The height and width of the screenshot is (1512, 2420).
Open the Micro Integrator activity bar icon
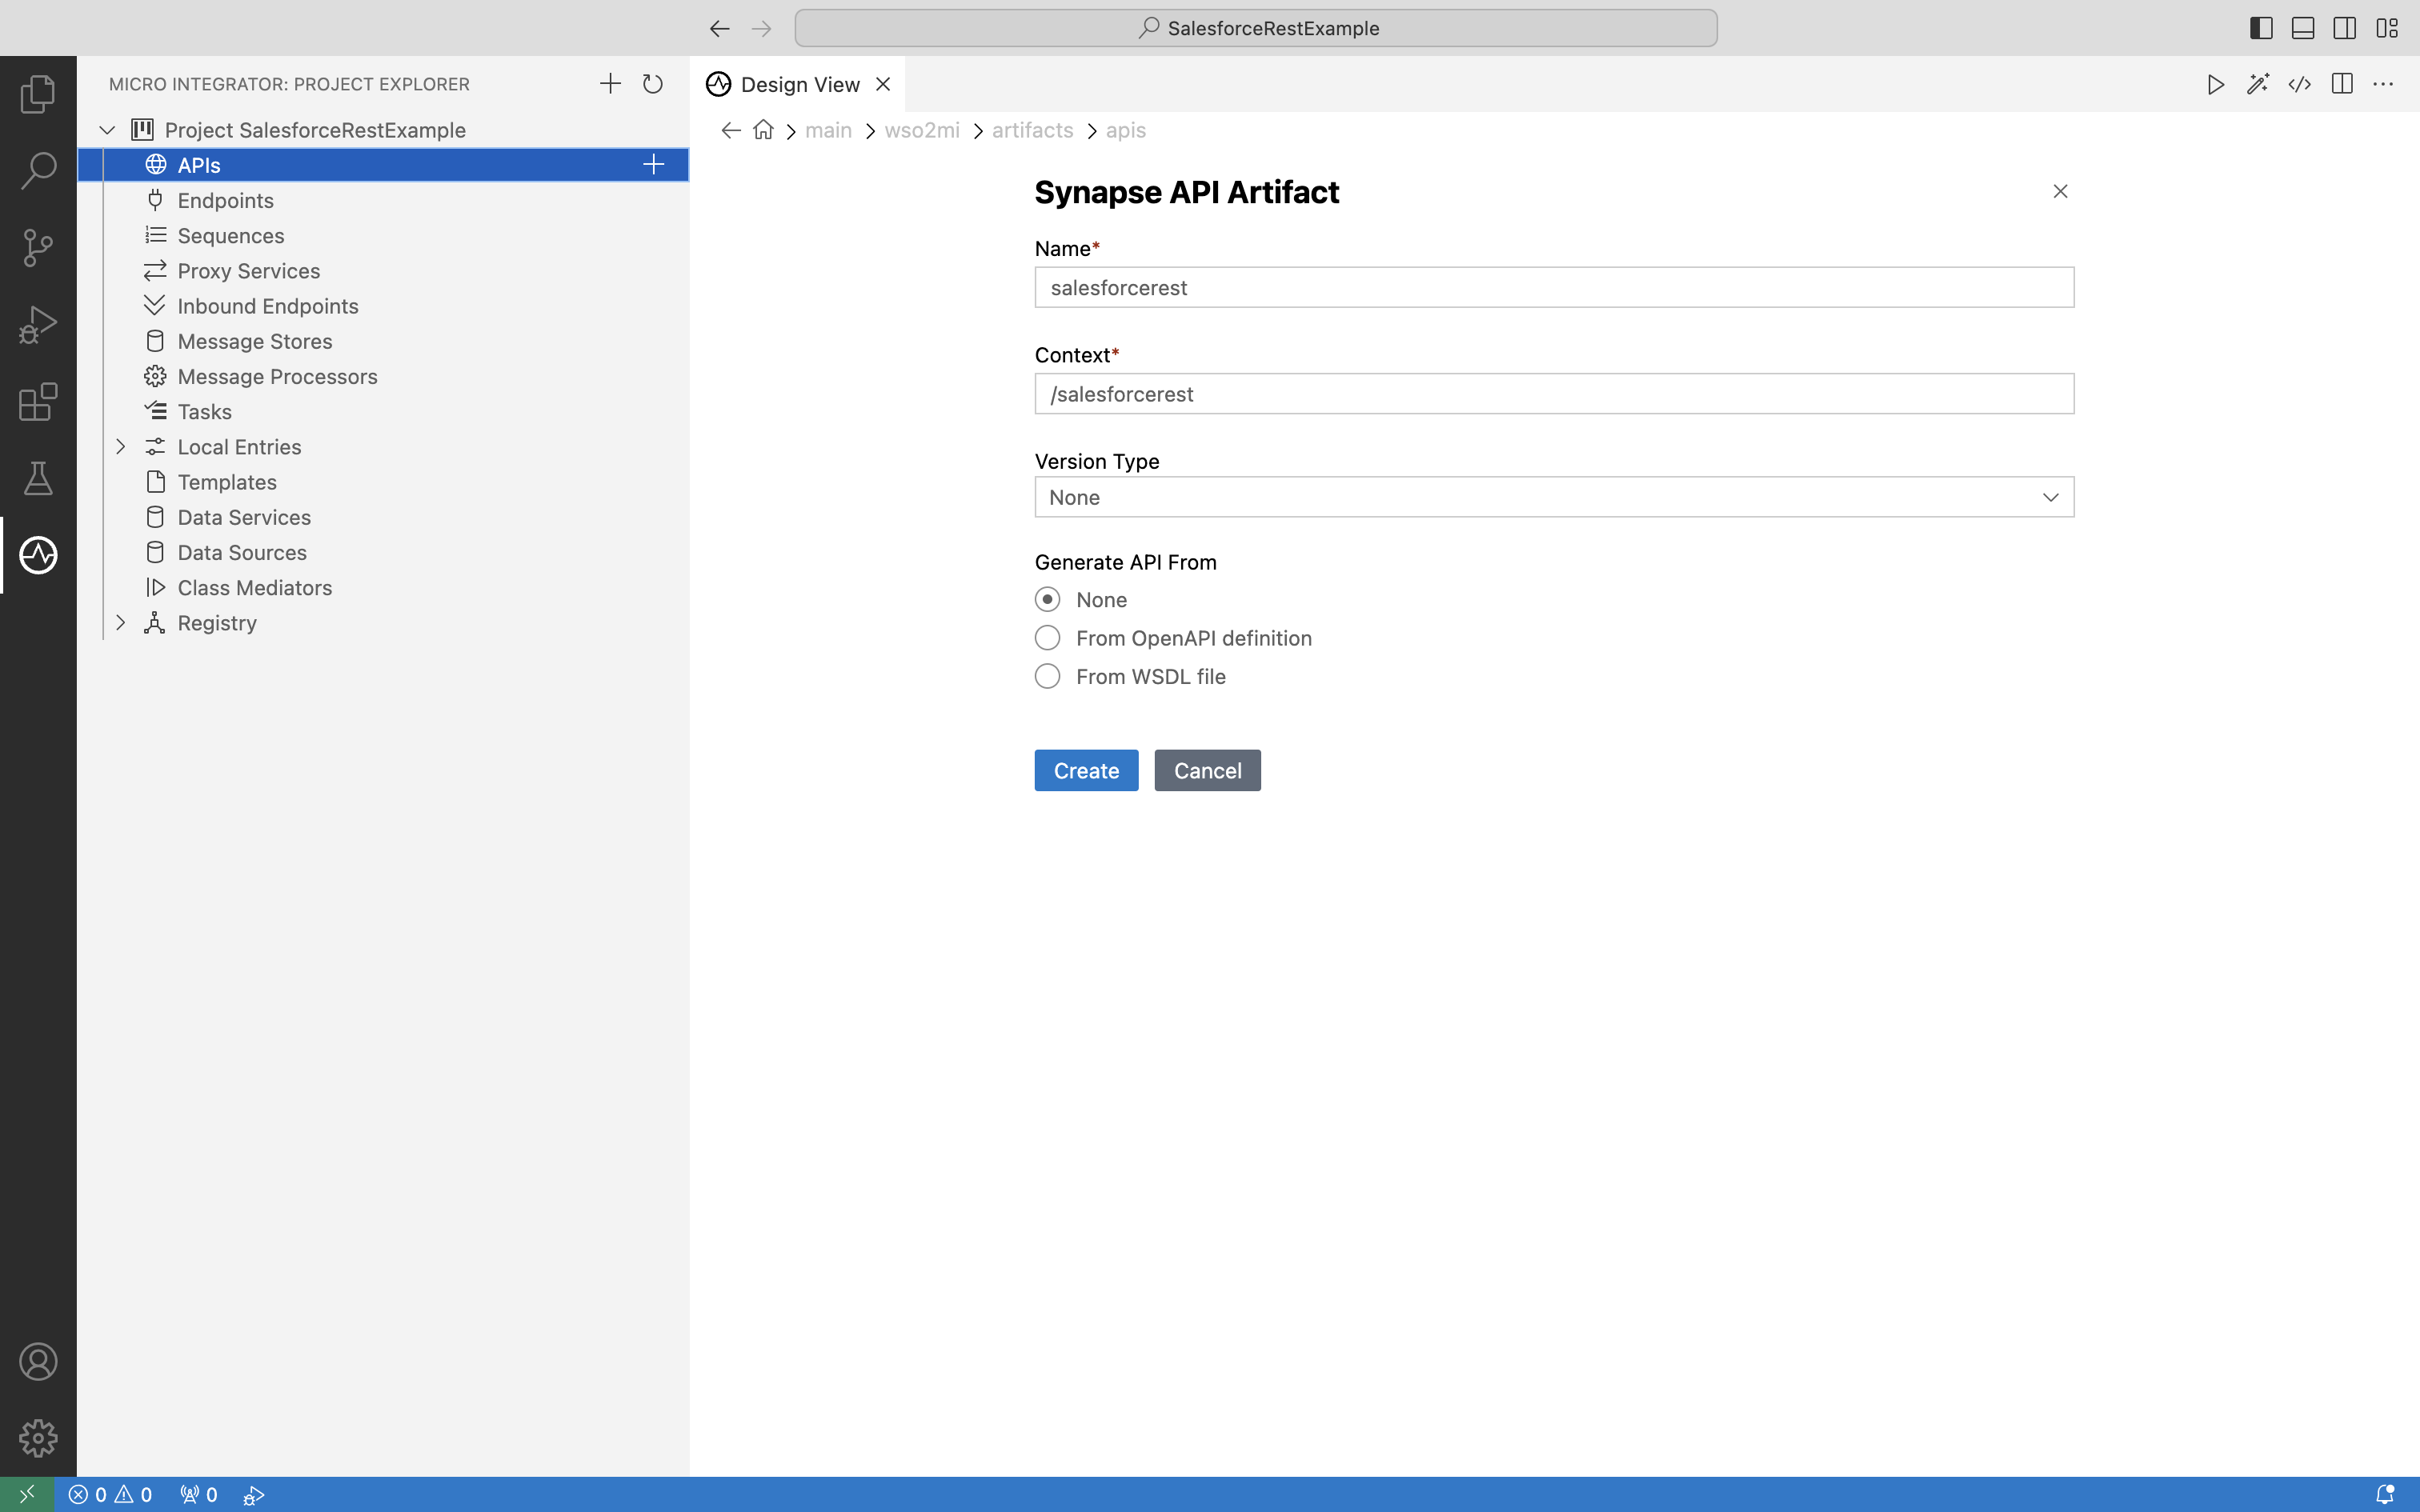click(x=38, y=555)
